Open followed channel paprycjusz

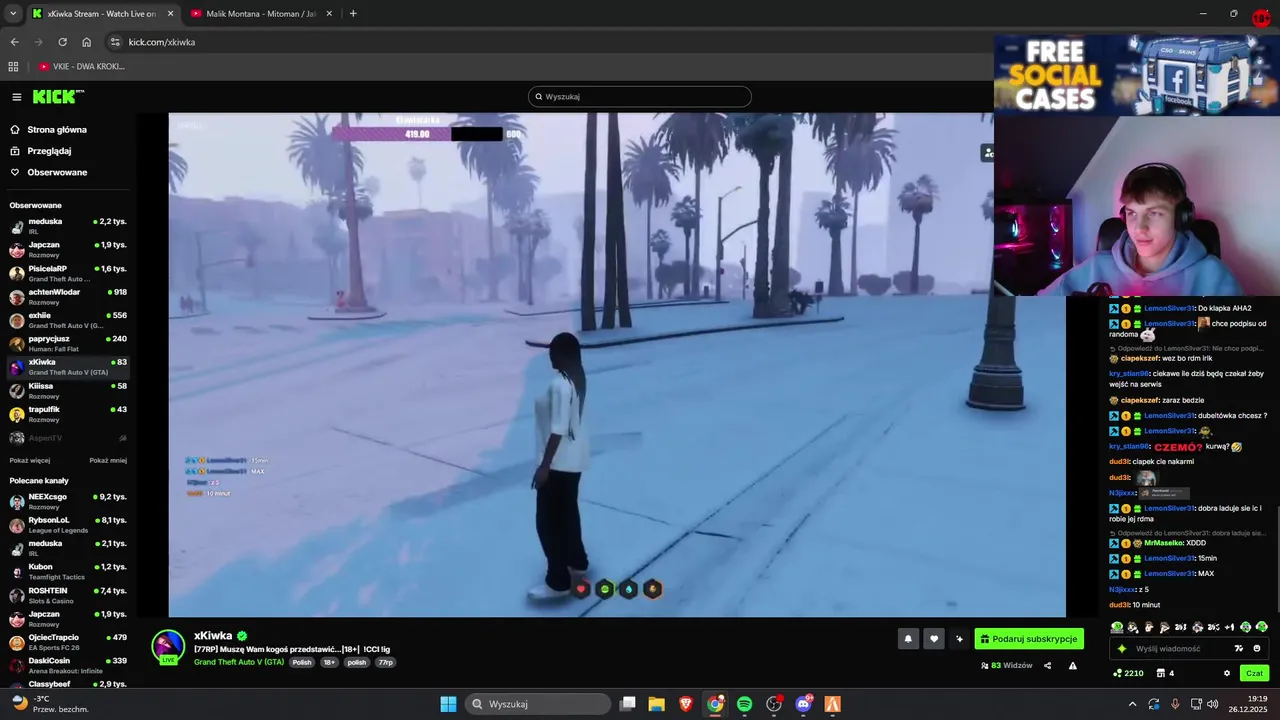pos(68,343)
